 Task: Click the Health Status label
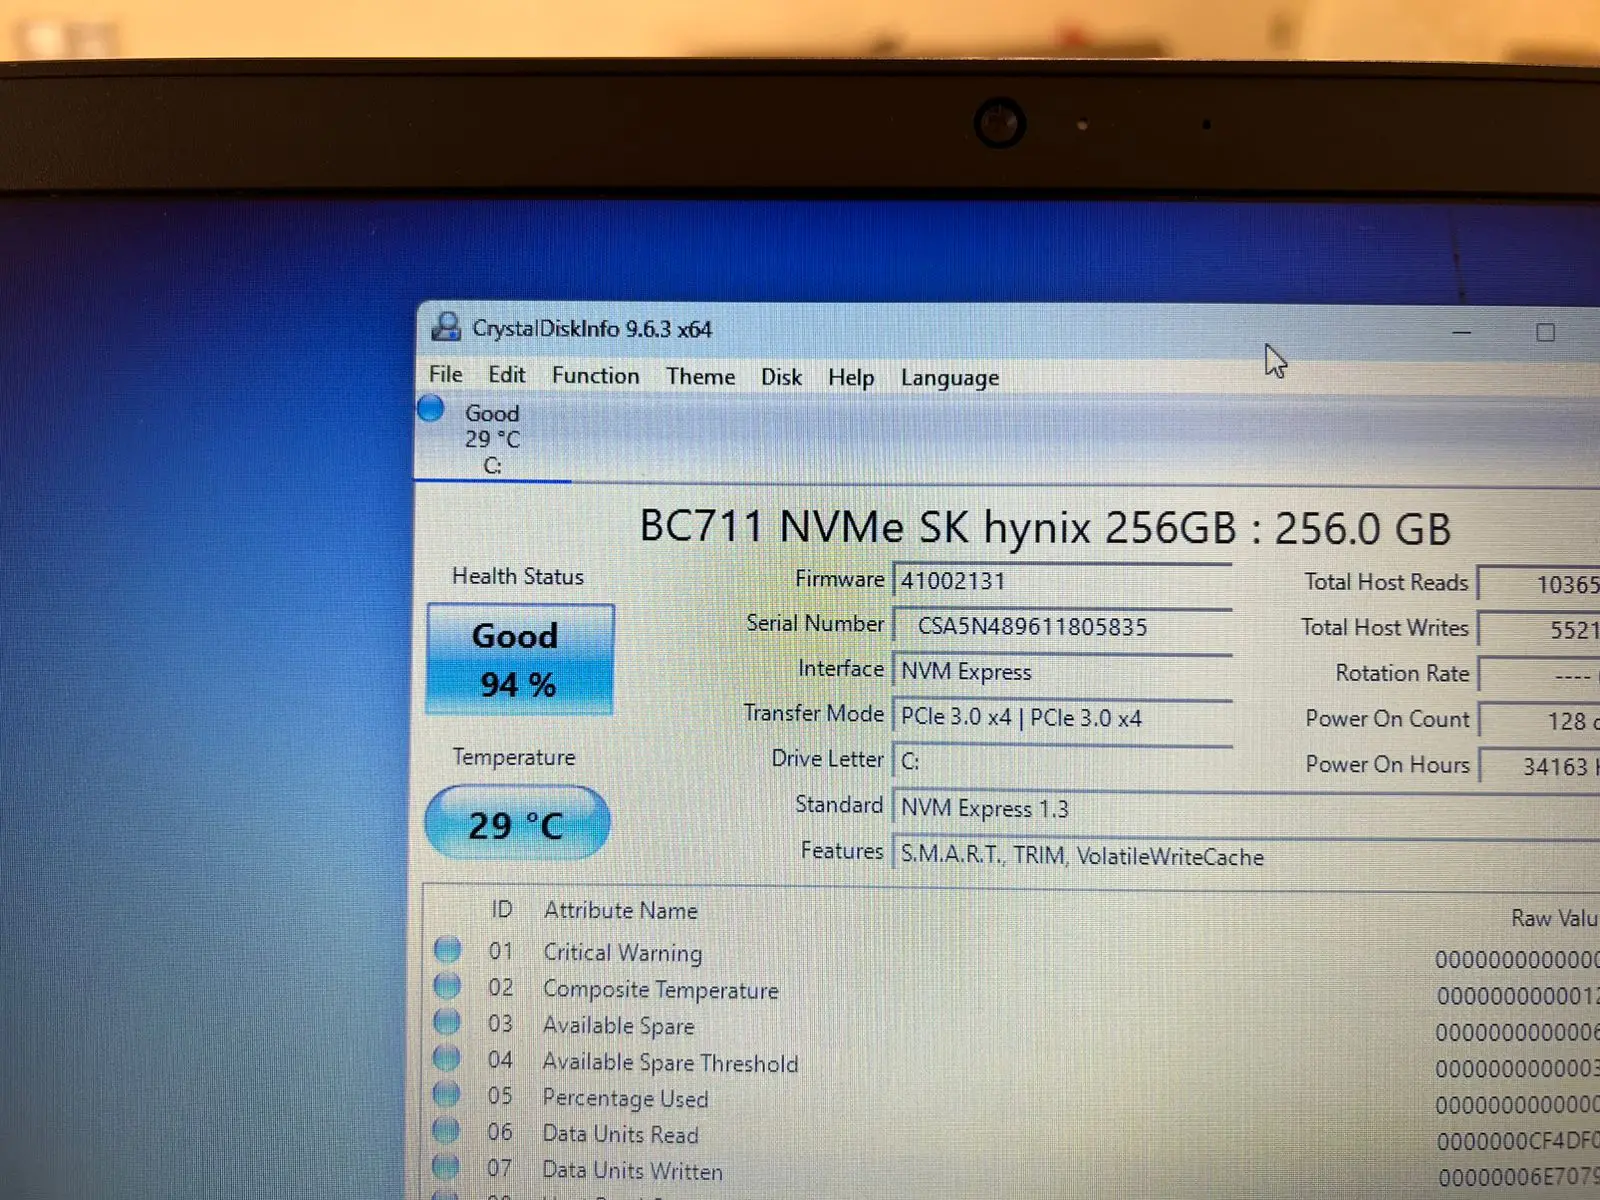[517, 576]
